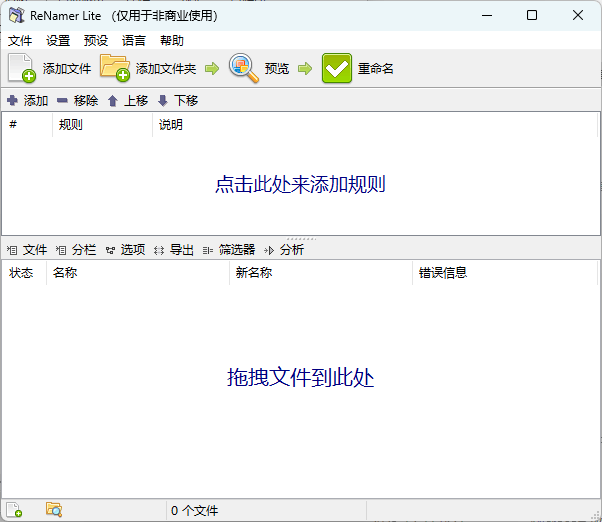602x522 pixels.
Task: Click the status bar add file icon
Action: point(15,510)
